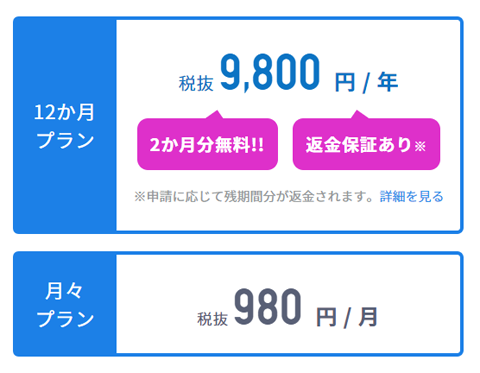Image resolution: width=480 pixels, height=373 pixels.
Task: Click the 円 / 年 unit text
Action: point(366,82)
